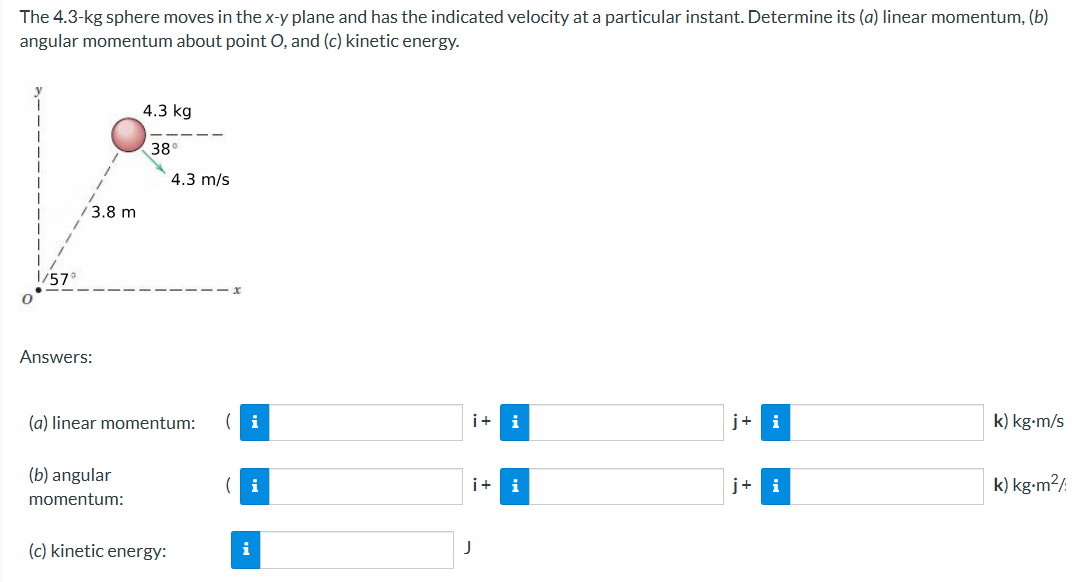The image size is (1072, 582).
Task: Click the info icon for kinetic energy
Action: click(x=245, y=549)
